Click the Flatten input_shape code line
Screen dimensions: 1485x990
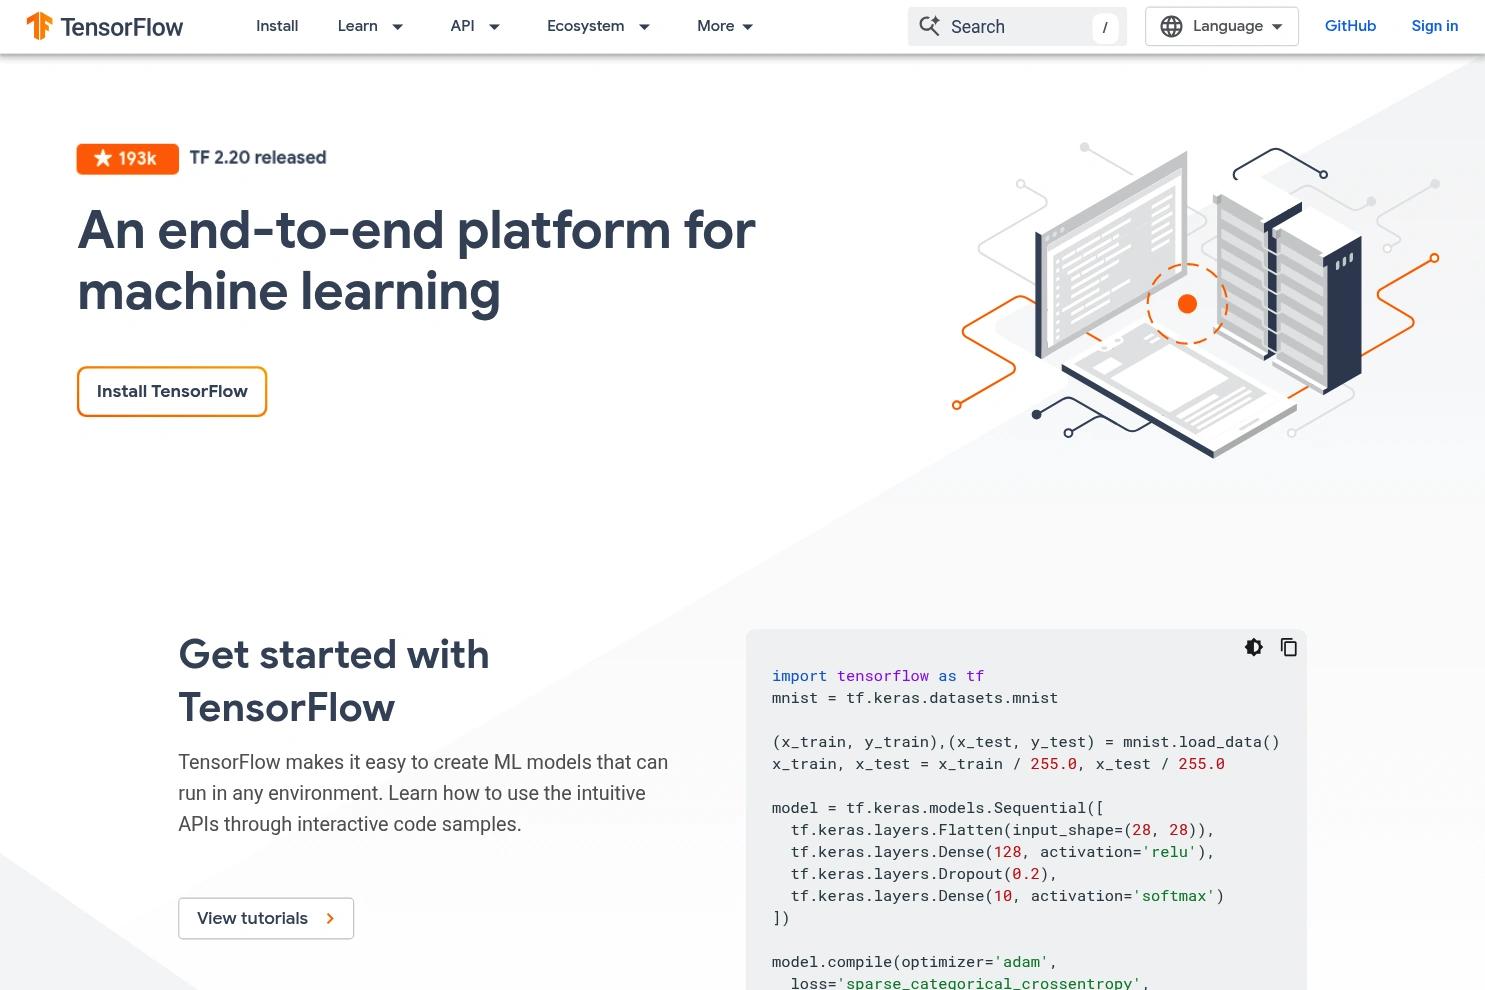click(1002, 830)
